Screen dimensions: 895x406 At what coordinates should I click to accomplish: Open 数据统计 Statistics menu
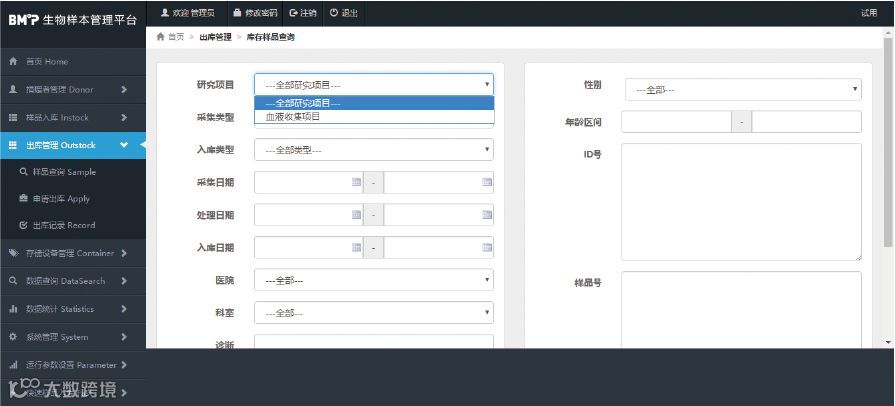tap(73, 309)
